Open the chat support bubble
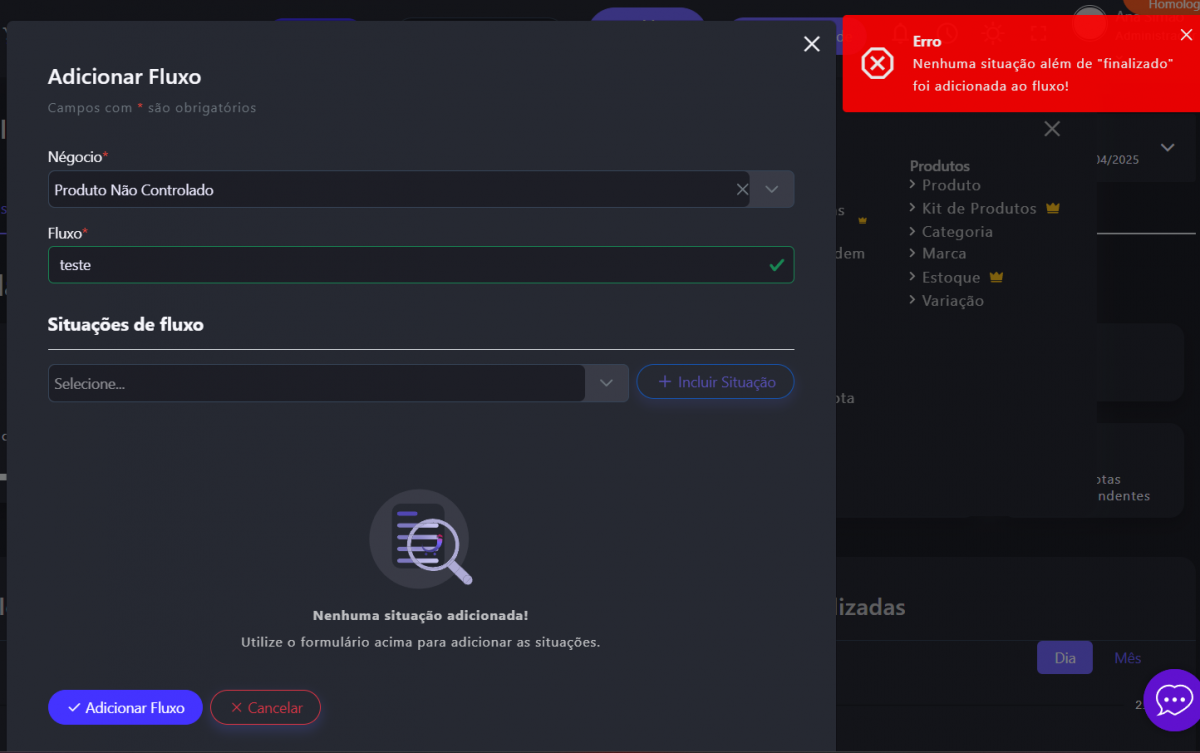 1171,699
